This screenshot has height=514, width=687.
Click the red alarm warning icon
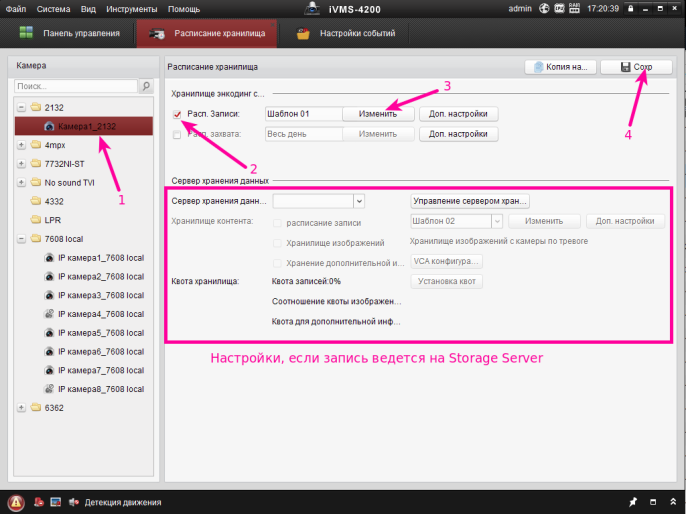(16, 502)
